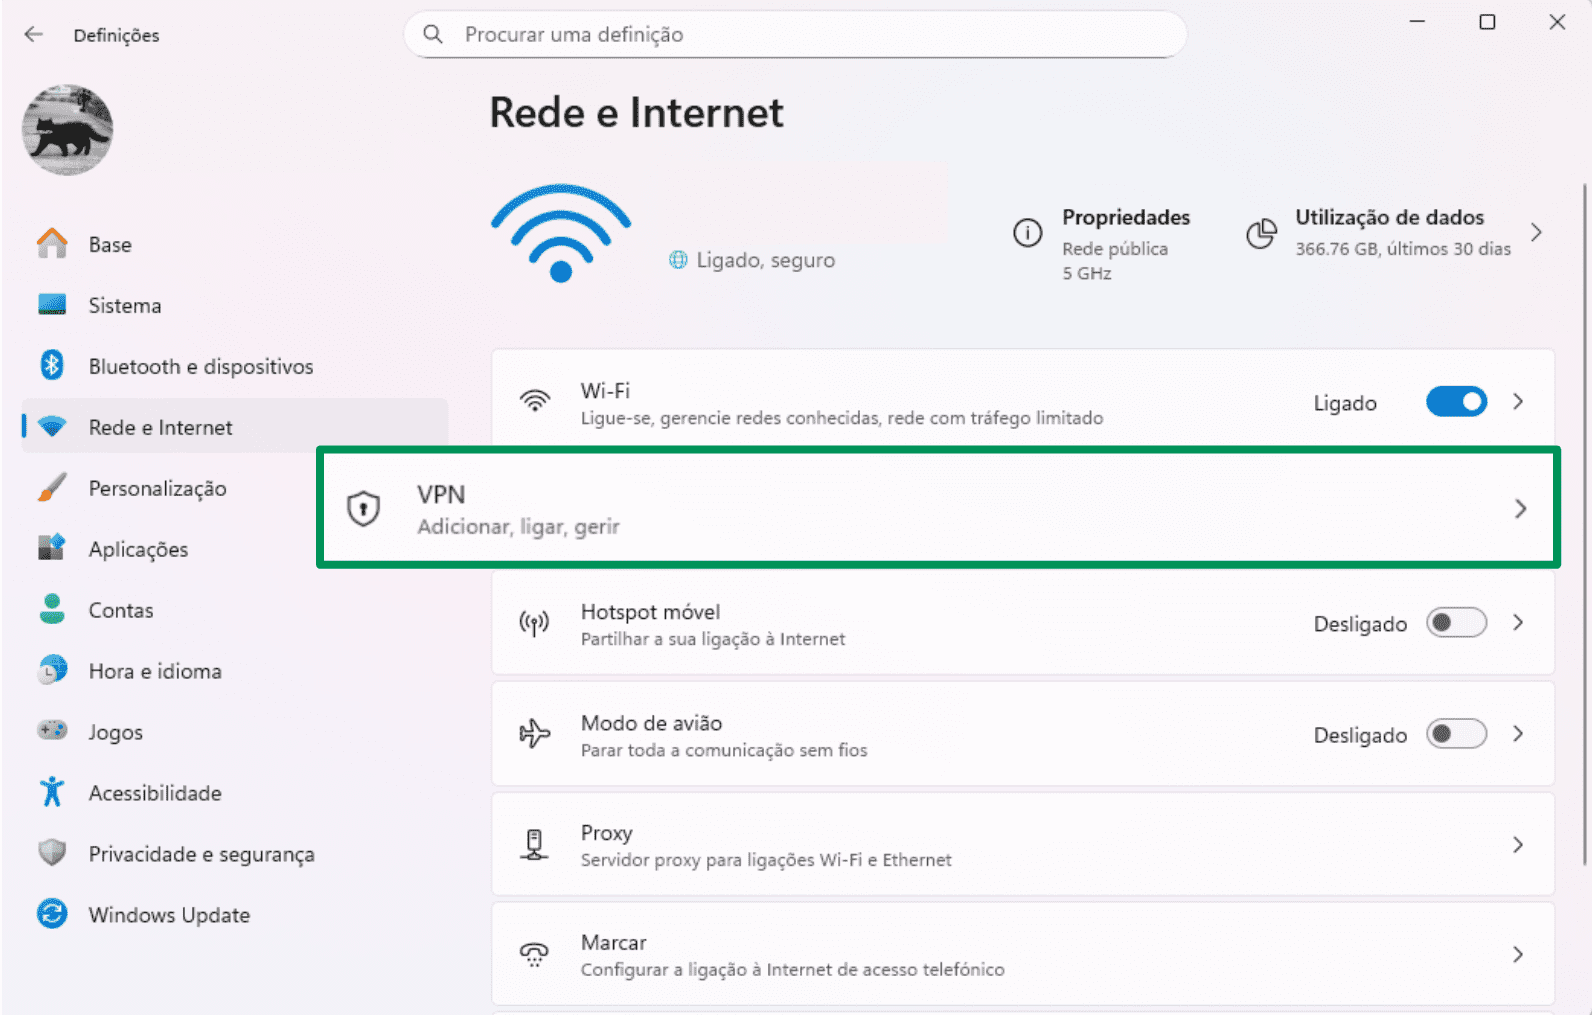The image size is (1592, 1015).
Task: Click the Aplicações sidebar icon
Action: coord(51,549)
